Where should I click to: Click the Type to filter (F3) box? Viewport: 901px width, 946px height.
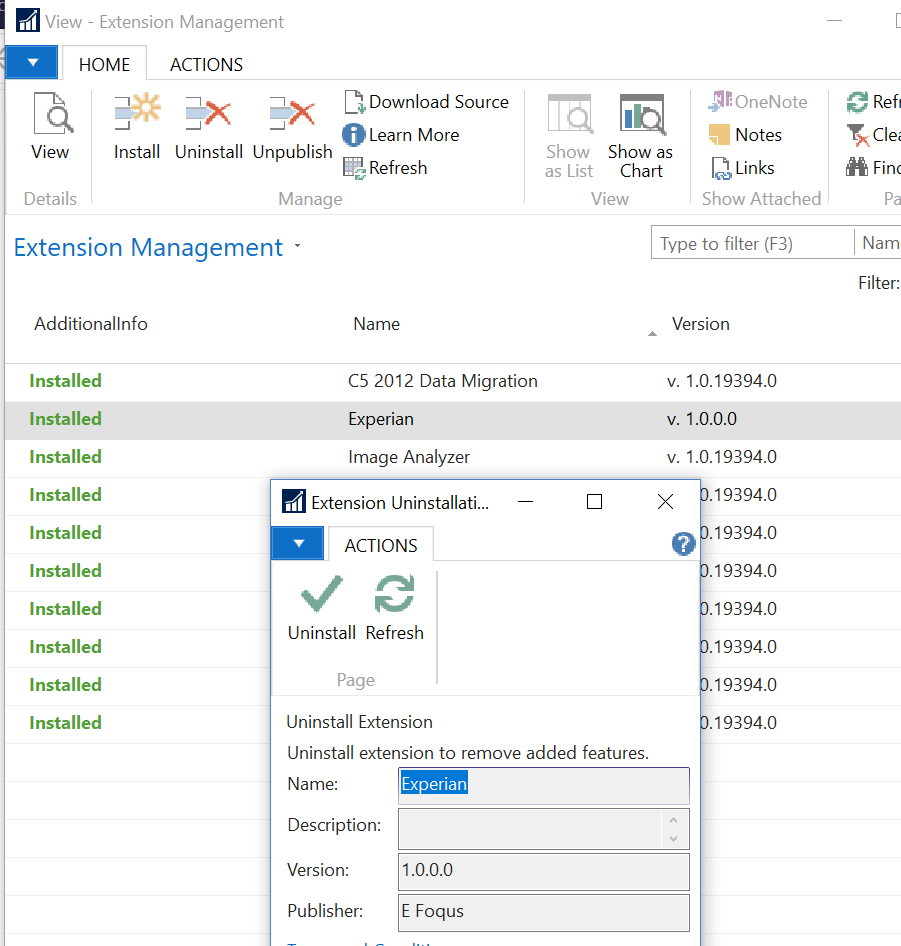753,243
